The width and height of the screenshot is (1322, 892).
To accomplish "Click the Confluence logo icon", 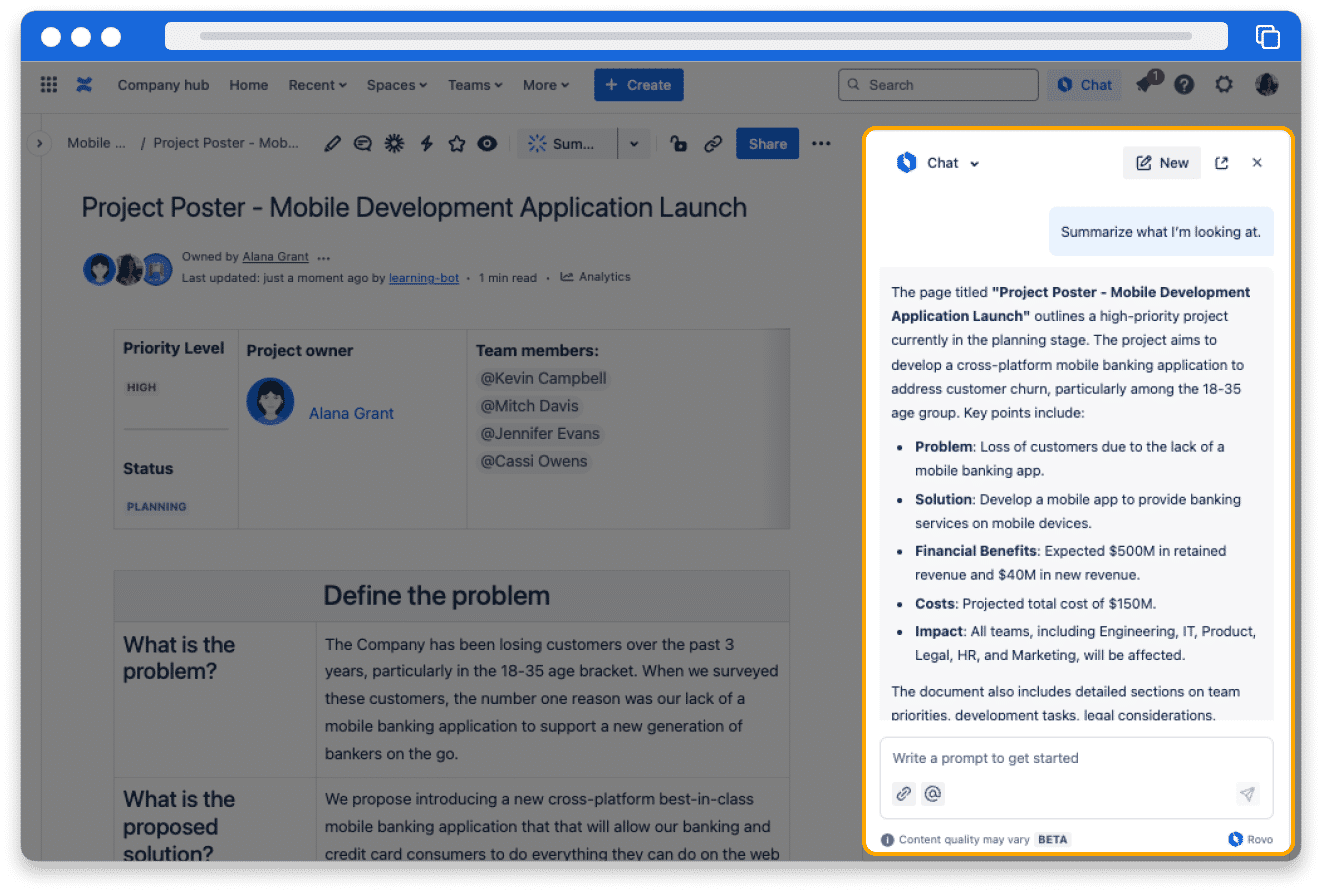I will pos(84,85).
